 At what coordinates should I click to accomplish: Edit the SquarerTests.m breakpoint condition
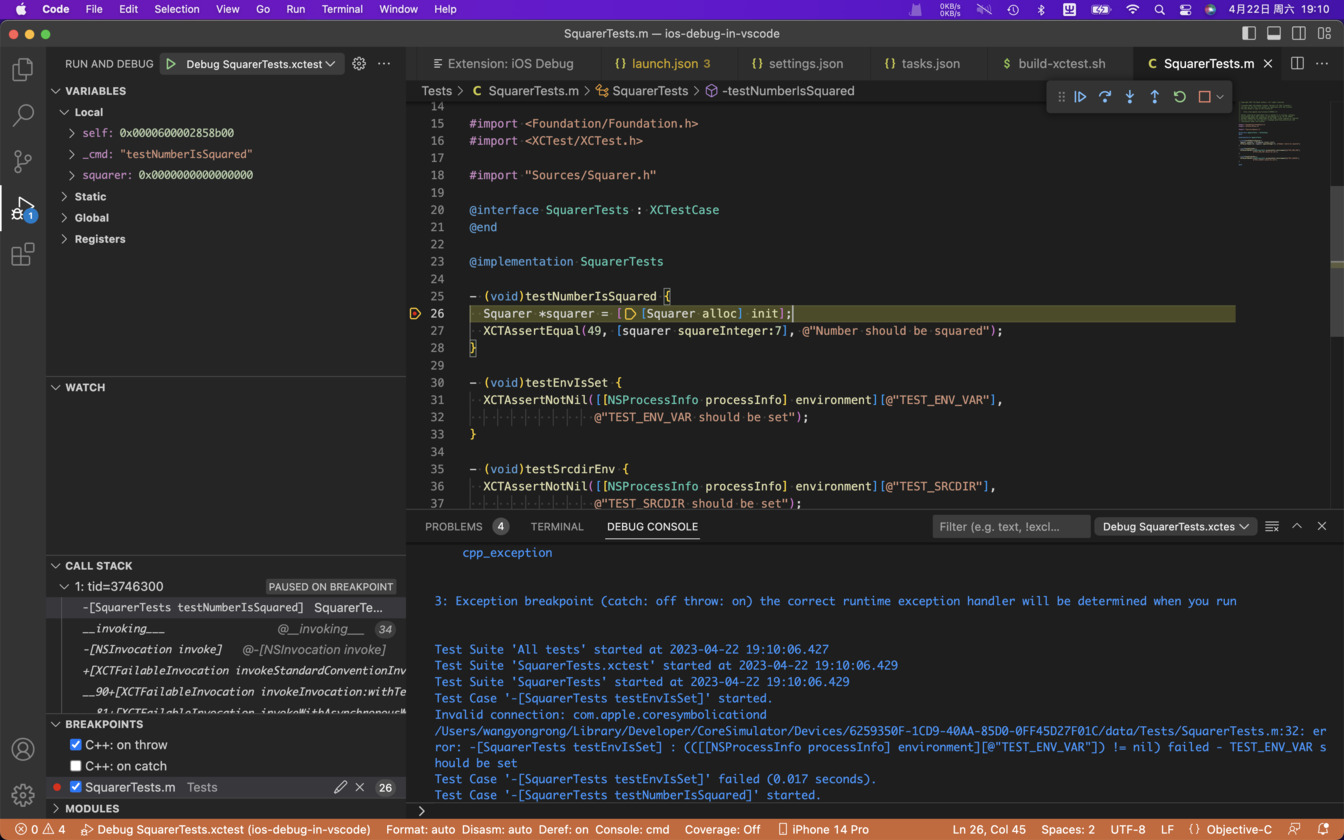tap(340, 787)
